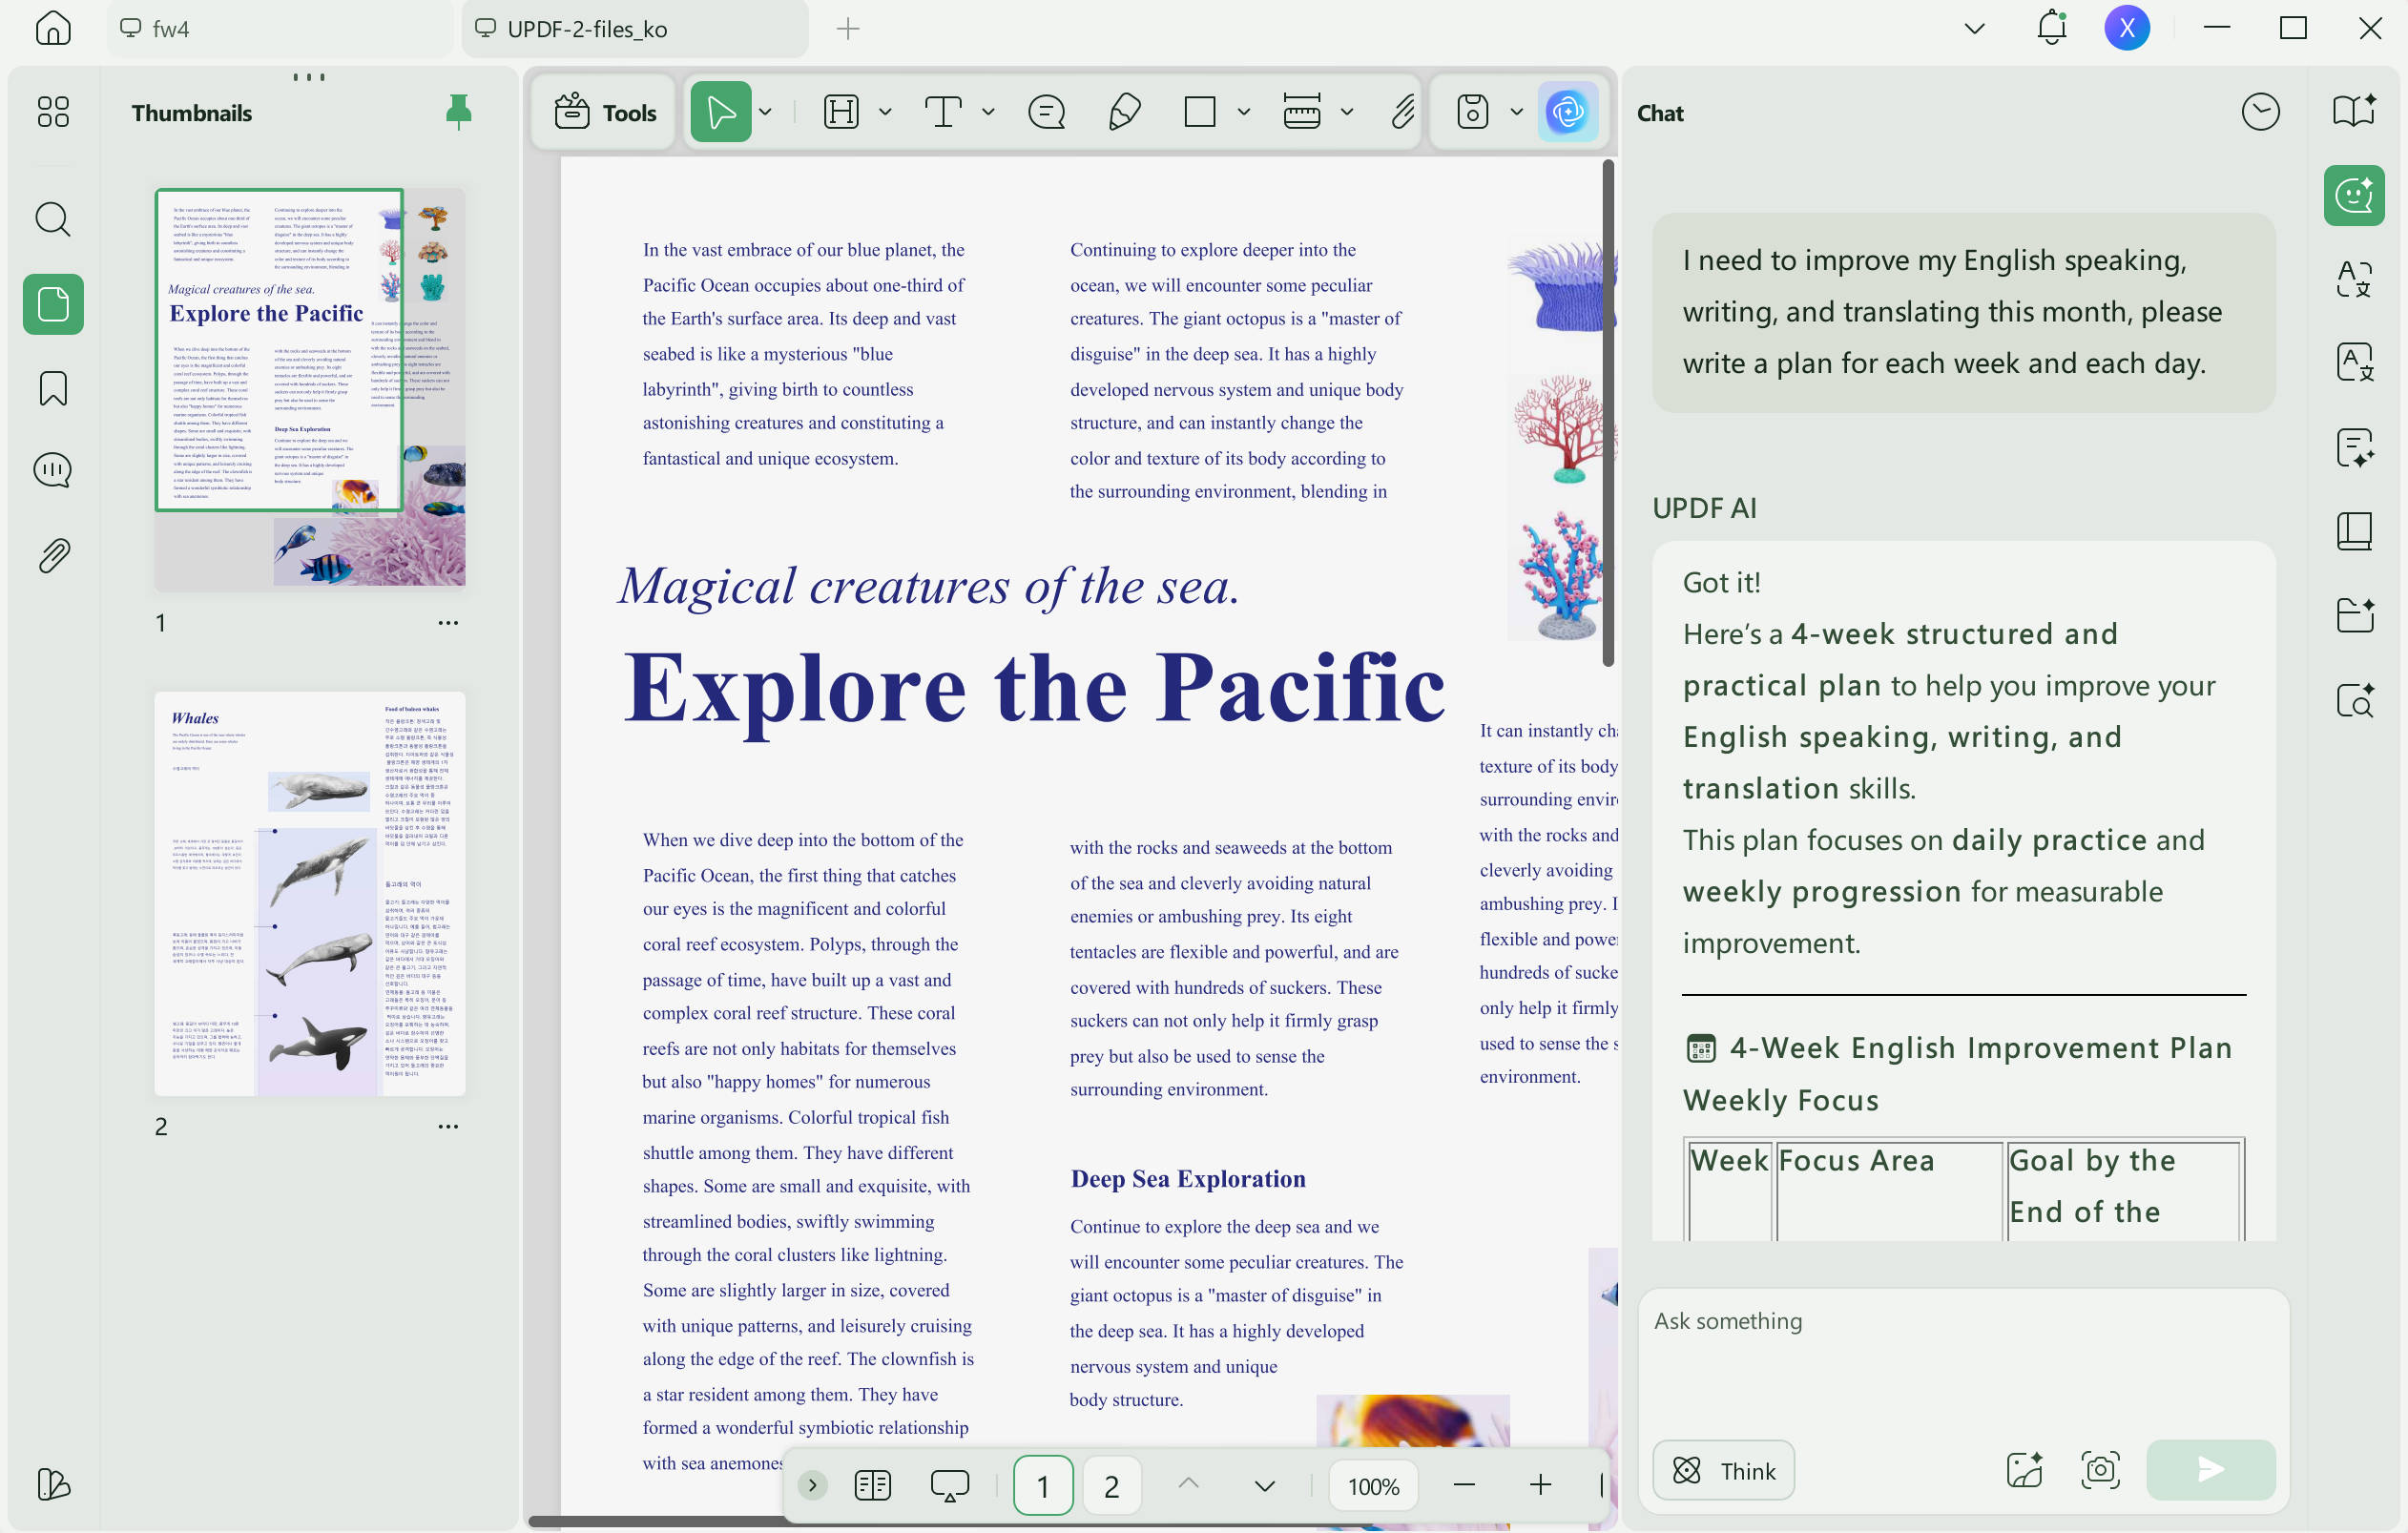Open more options for thumbnail page 1
This screenshot has height=1533, width=2408.
tap(448, 623)
